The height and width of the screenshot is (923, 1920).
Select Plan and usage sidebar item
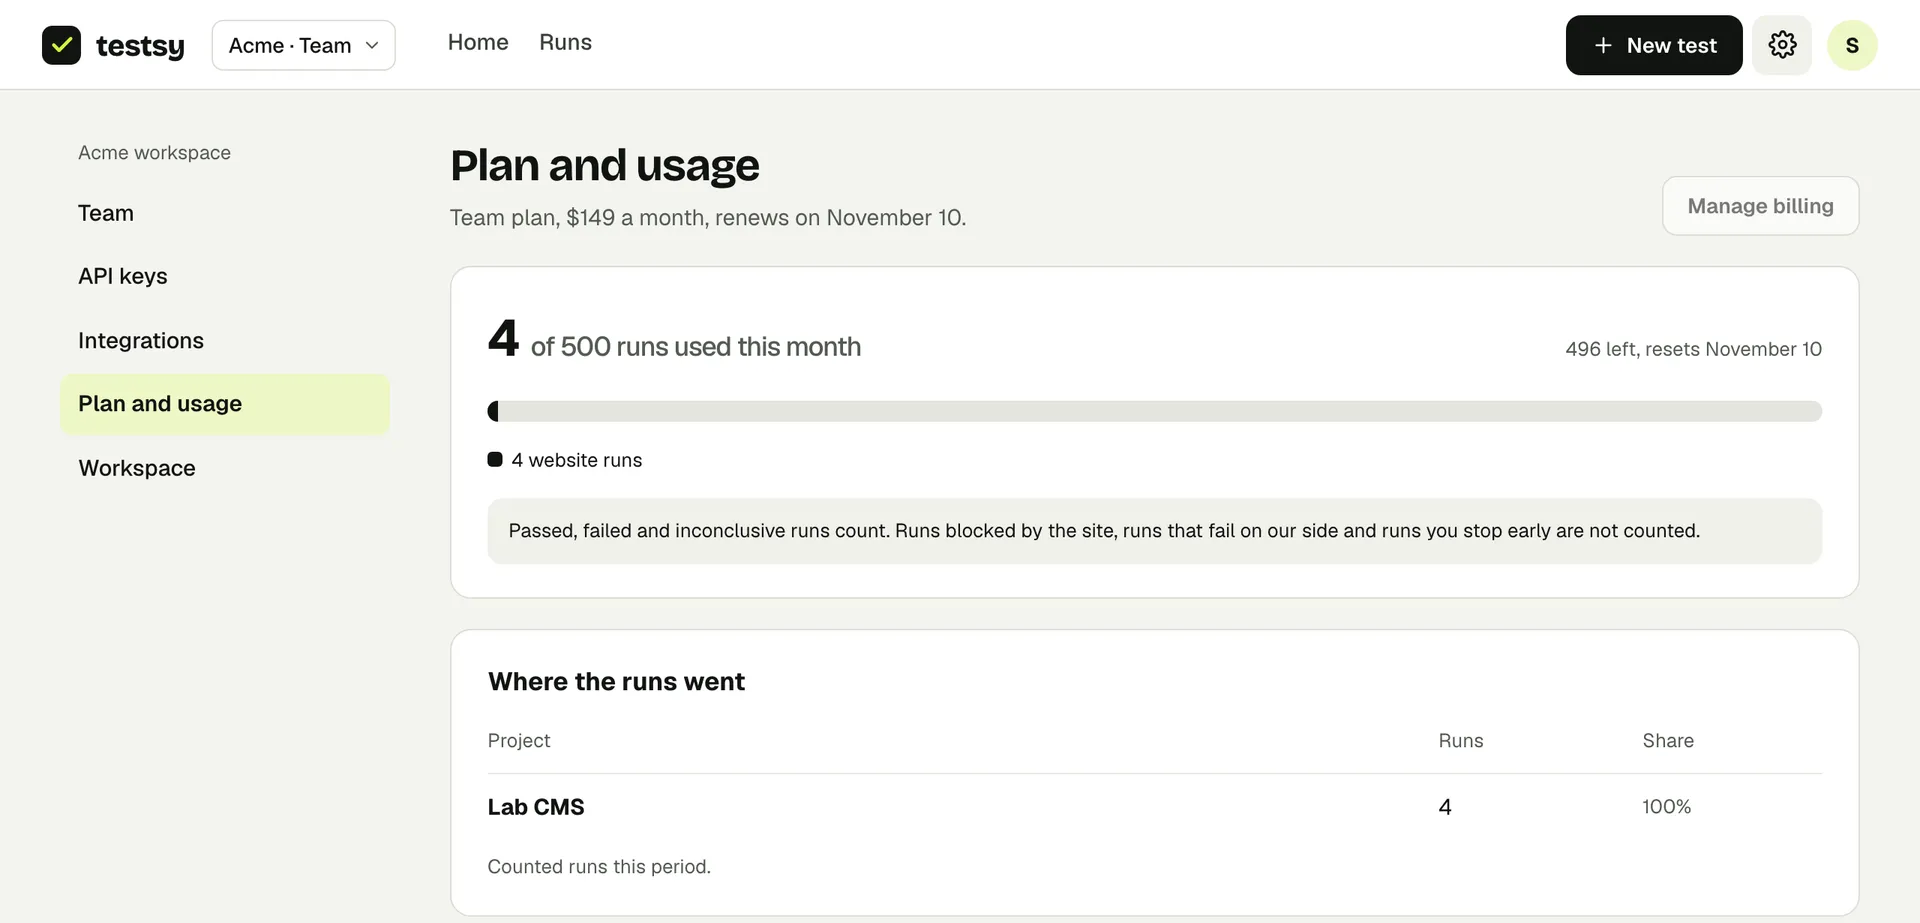(225, 404)
